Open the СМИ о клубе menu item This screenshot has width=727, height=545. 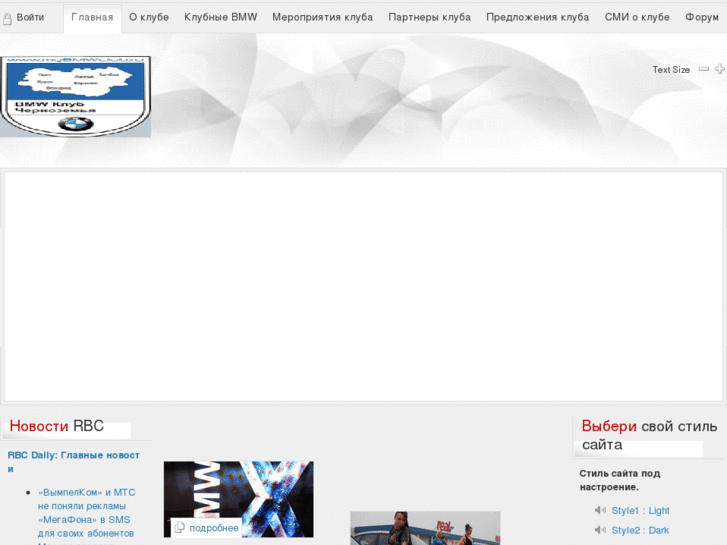coord(637,17)
